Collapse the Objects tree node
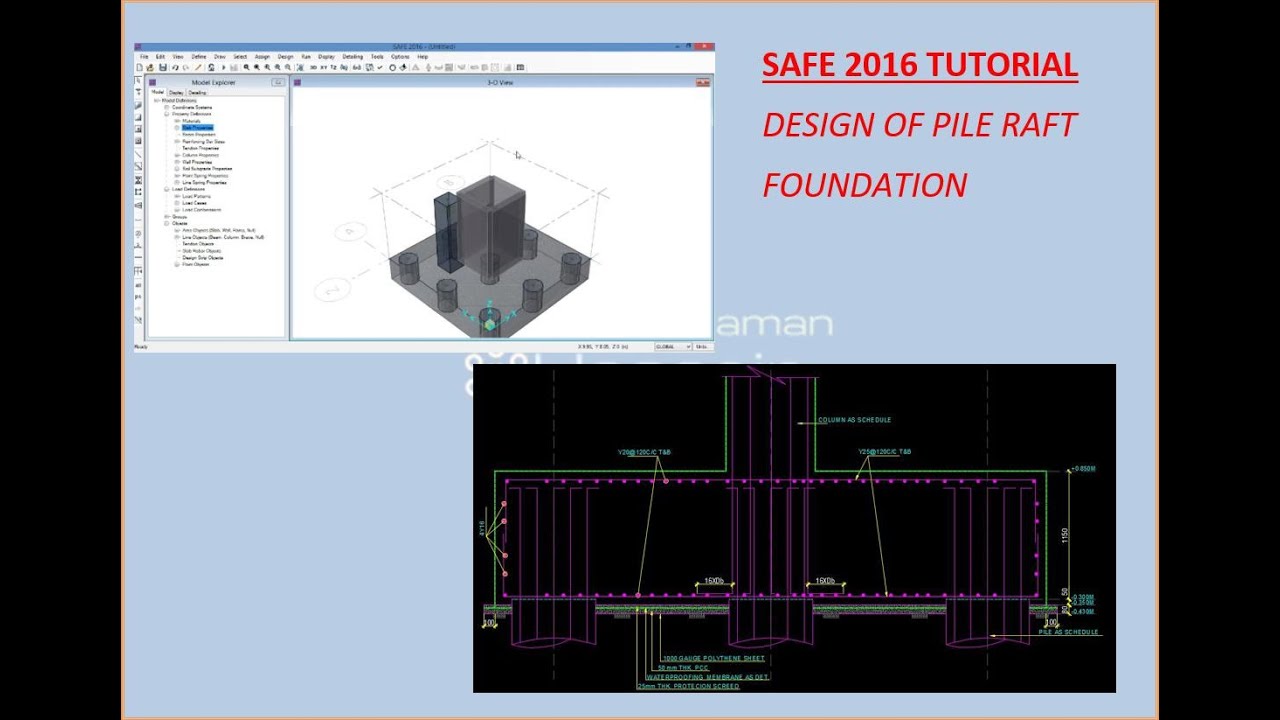Screen dimensions: 1280x720 (x=167, y=224)
